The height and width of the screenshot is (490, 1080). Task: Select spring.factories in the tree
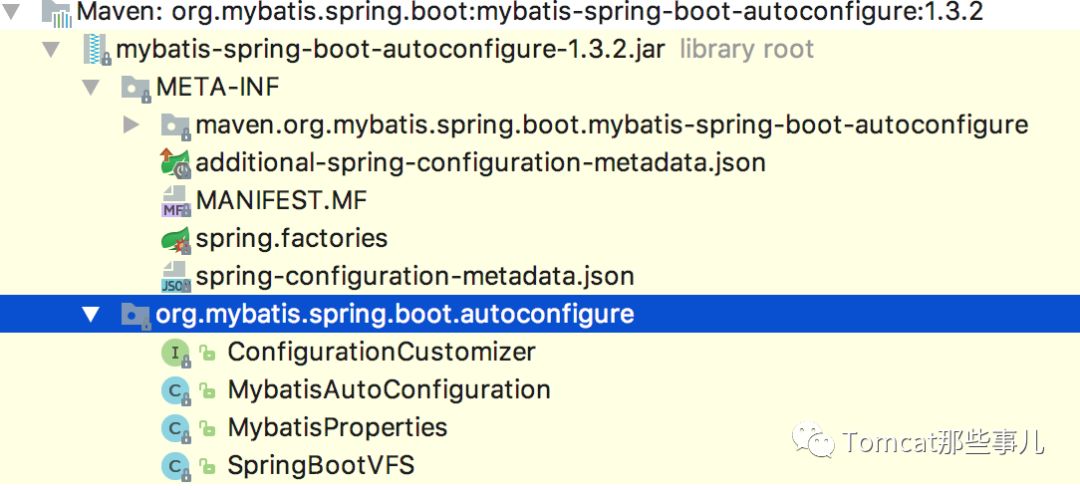tap(291, 239)
